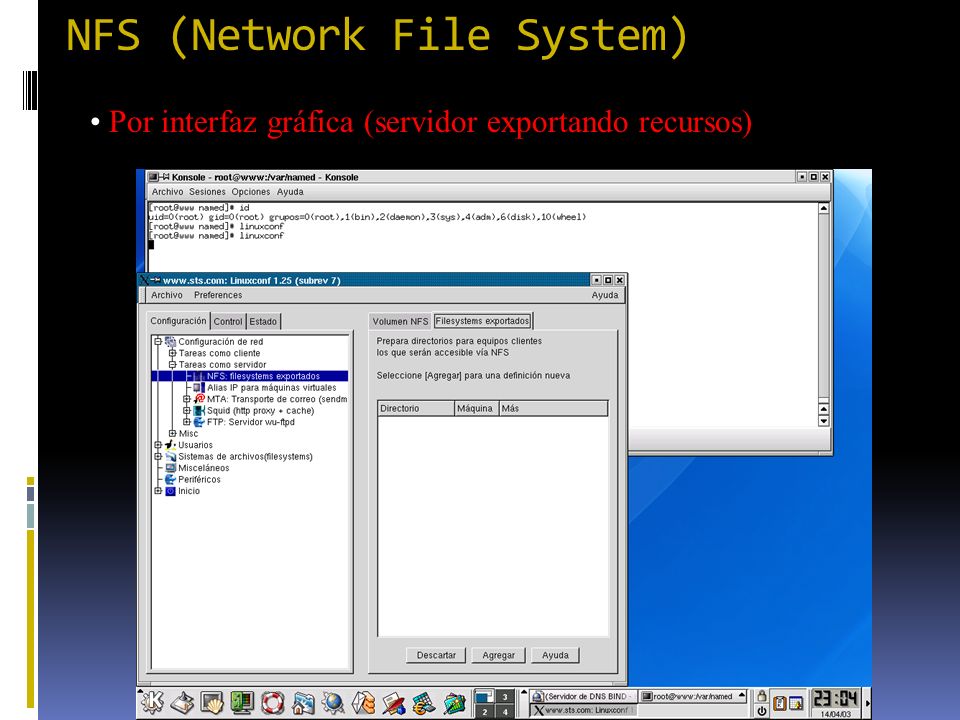Launch the terminal shell icon in panel
This screenshot has width=960, height=720.
pyautogui.click(x=212, y=703)
